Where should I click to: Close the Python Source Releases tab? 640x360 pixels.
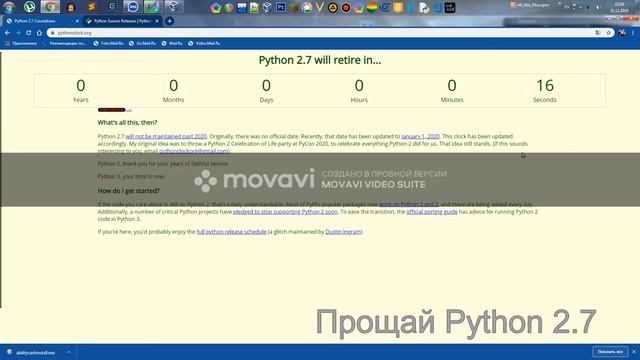coord(157,21)
